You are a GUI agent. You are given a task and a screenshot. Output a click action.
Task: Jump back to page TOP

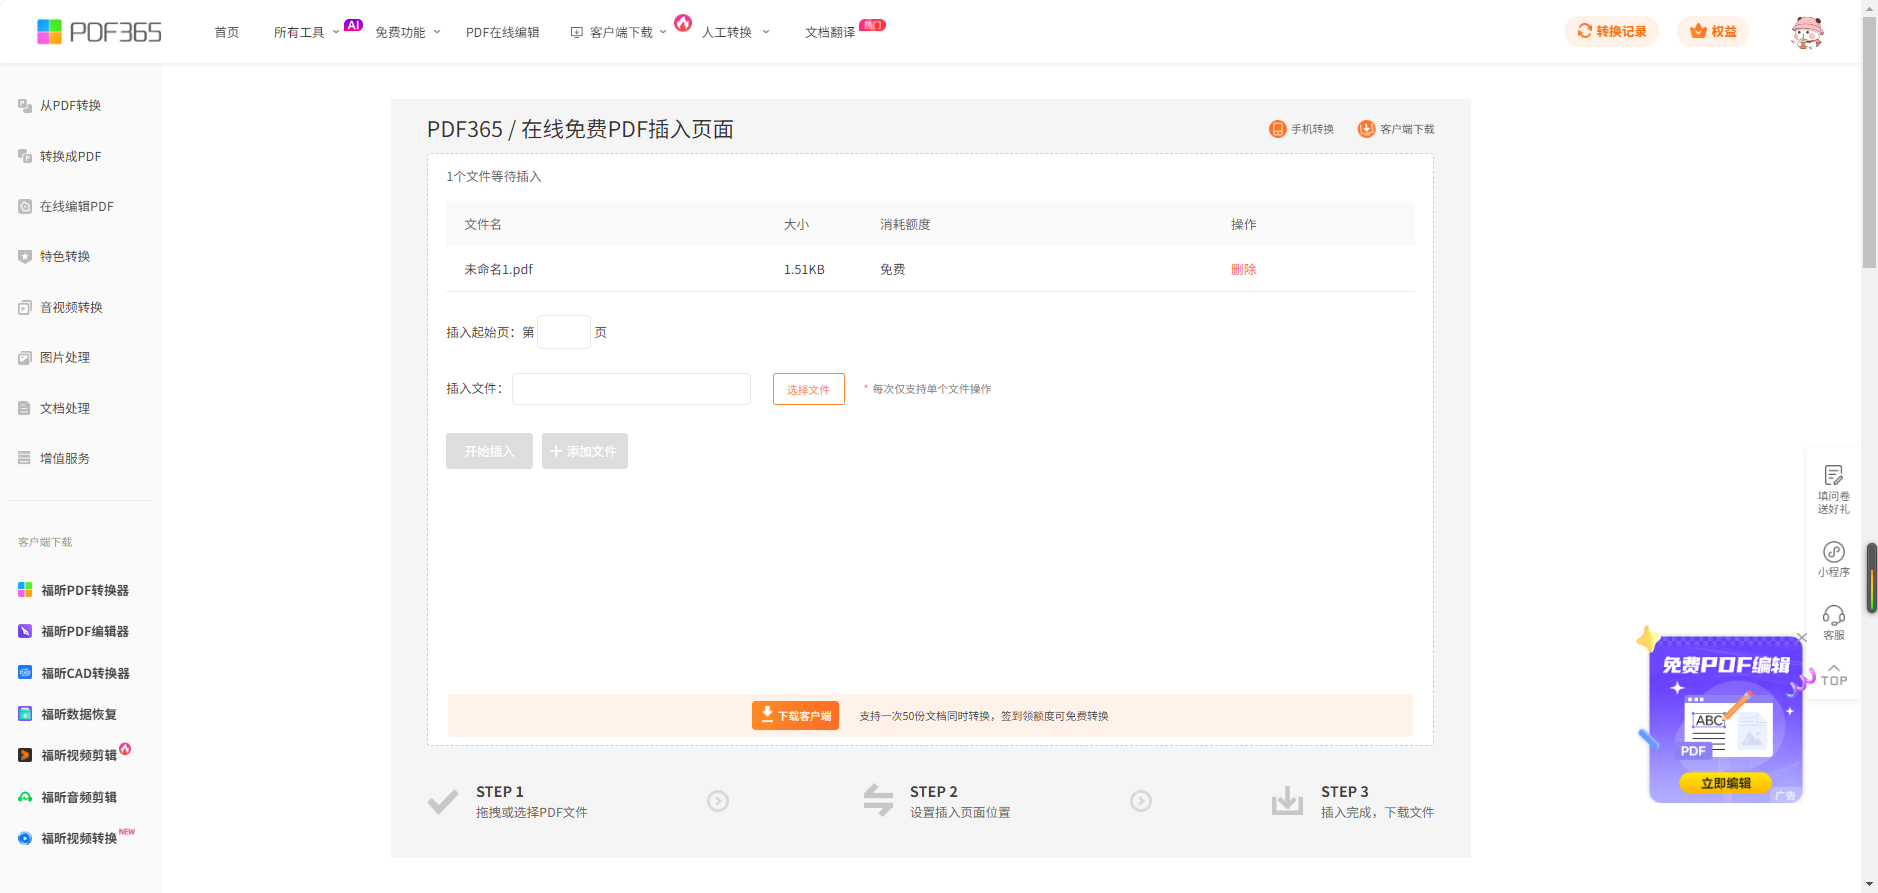click(x=1833, y=675)
